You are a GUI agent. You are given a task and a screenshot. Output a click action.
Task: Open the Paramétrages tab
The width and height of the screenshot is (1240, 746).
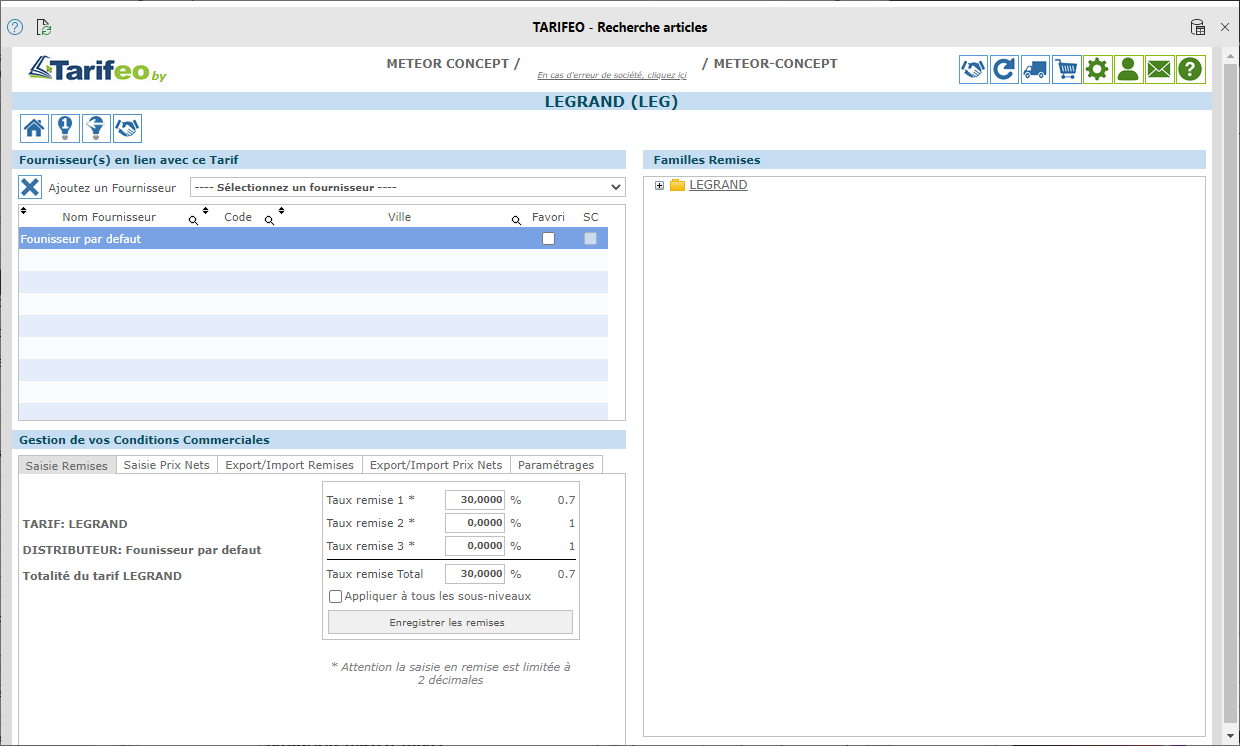pyautogui.click(x=556, y=465)
